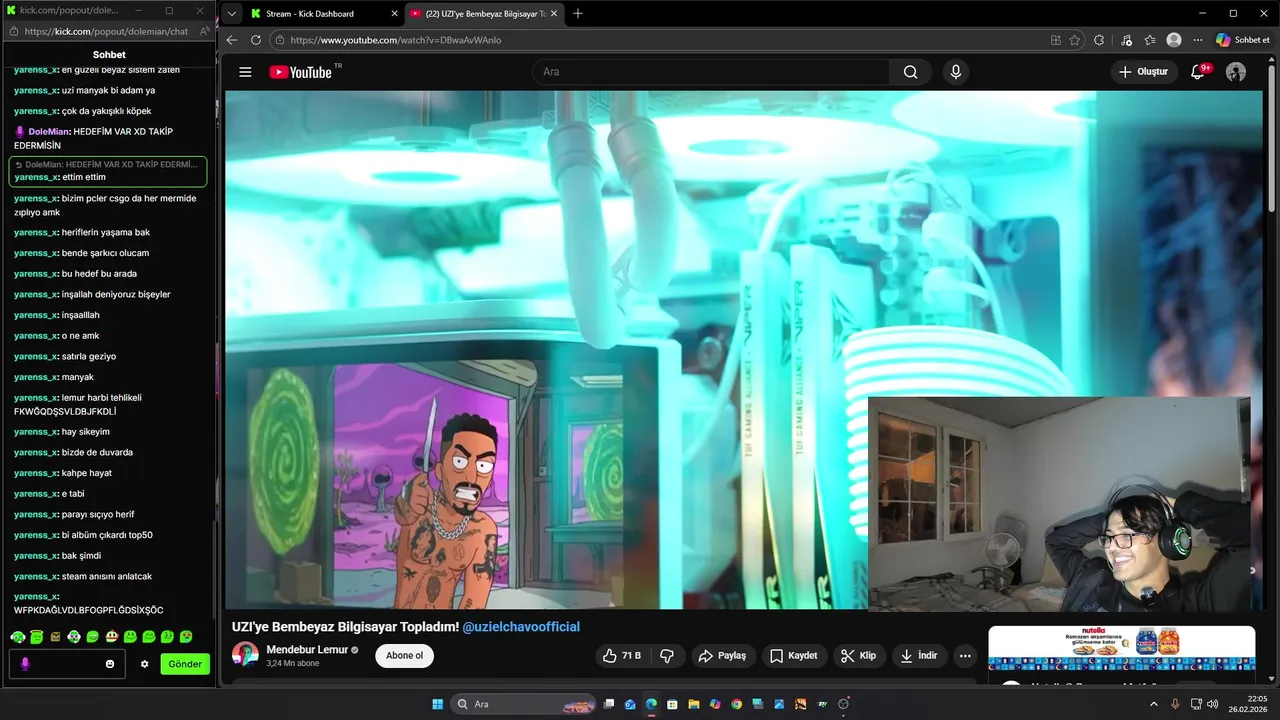Open the Edge tab actions dropdown chevron
The image size is (1280, 720).
click(232, 14)
